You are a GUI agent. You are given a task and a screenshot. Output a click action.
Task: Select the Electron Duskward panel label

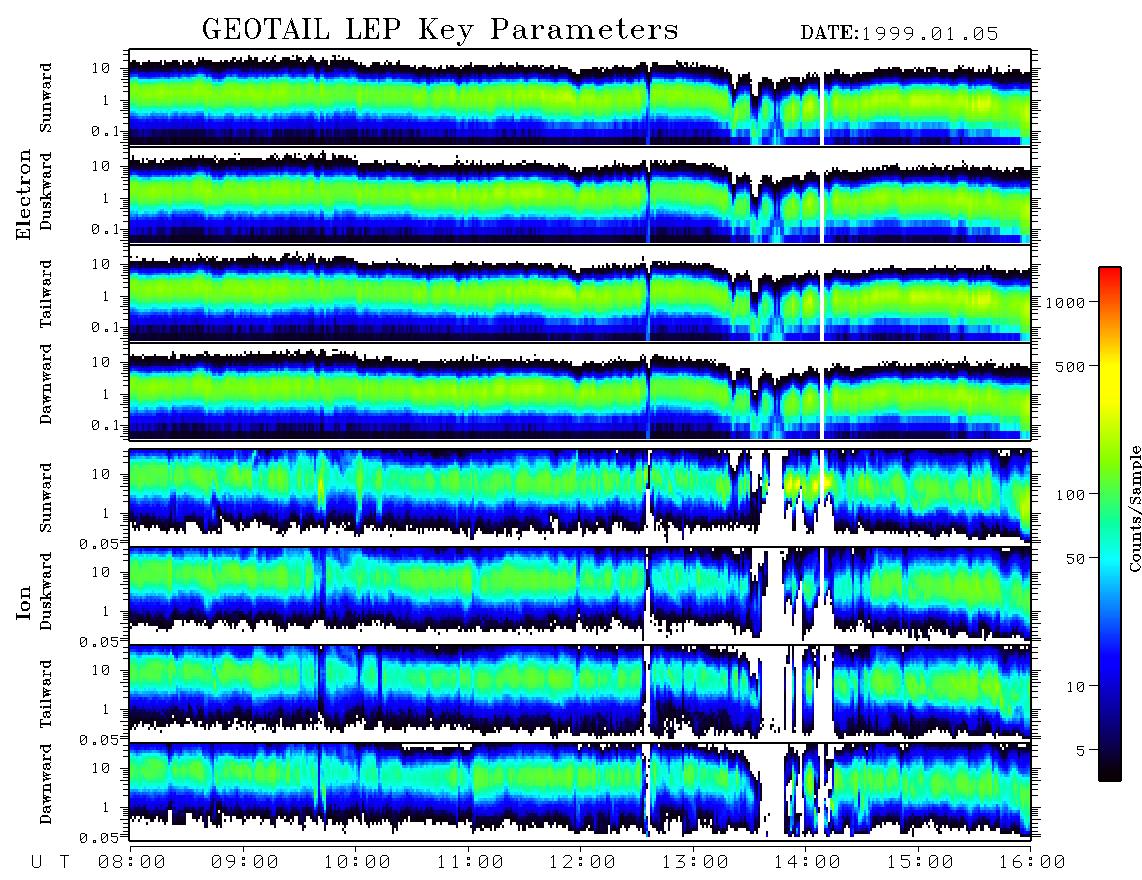point(46,191)
